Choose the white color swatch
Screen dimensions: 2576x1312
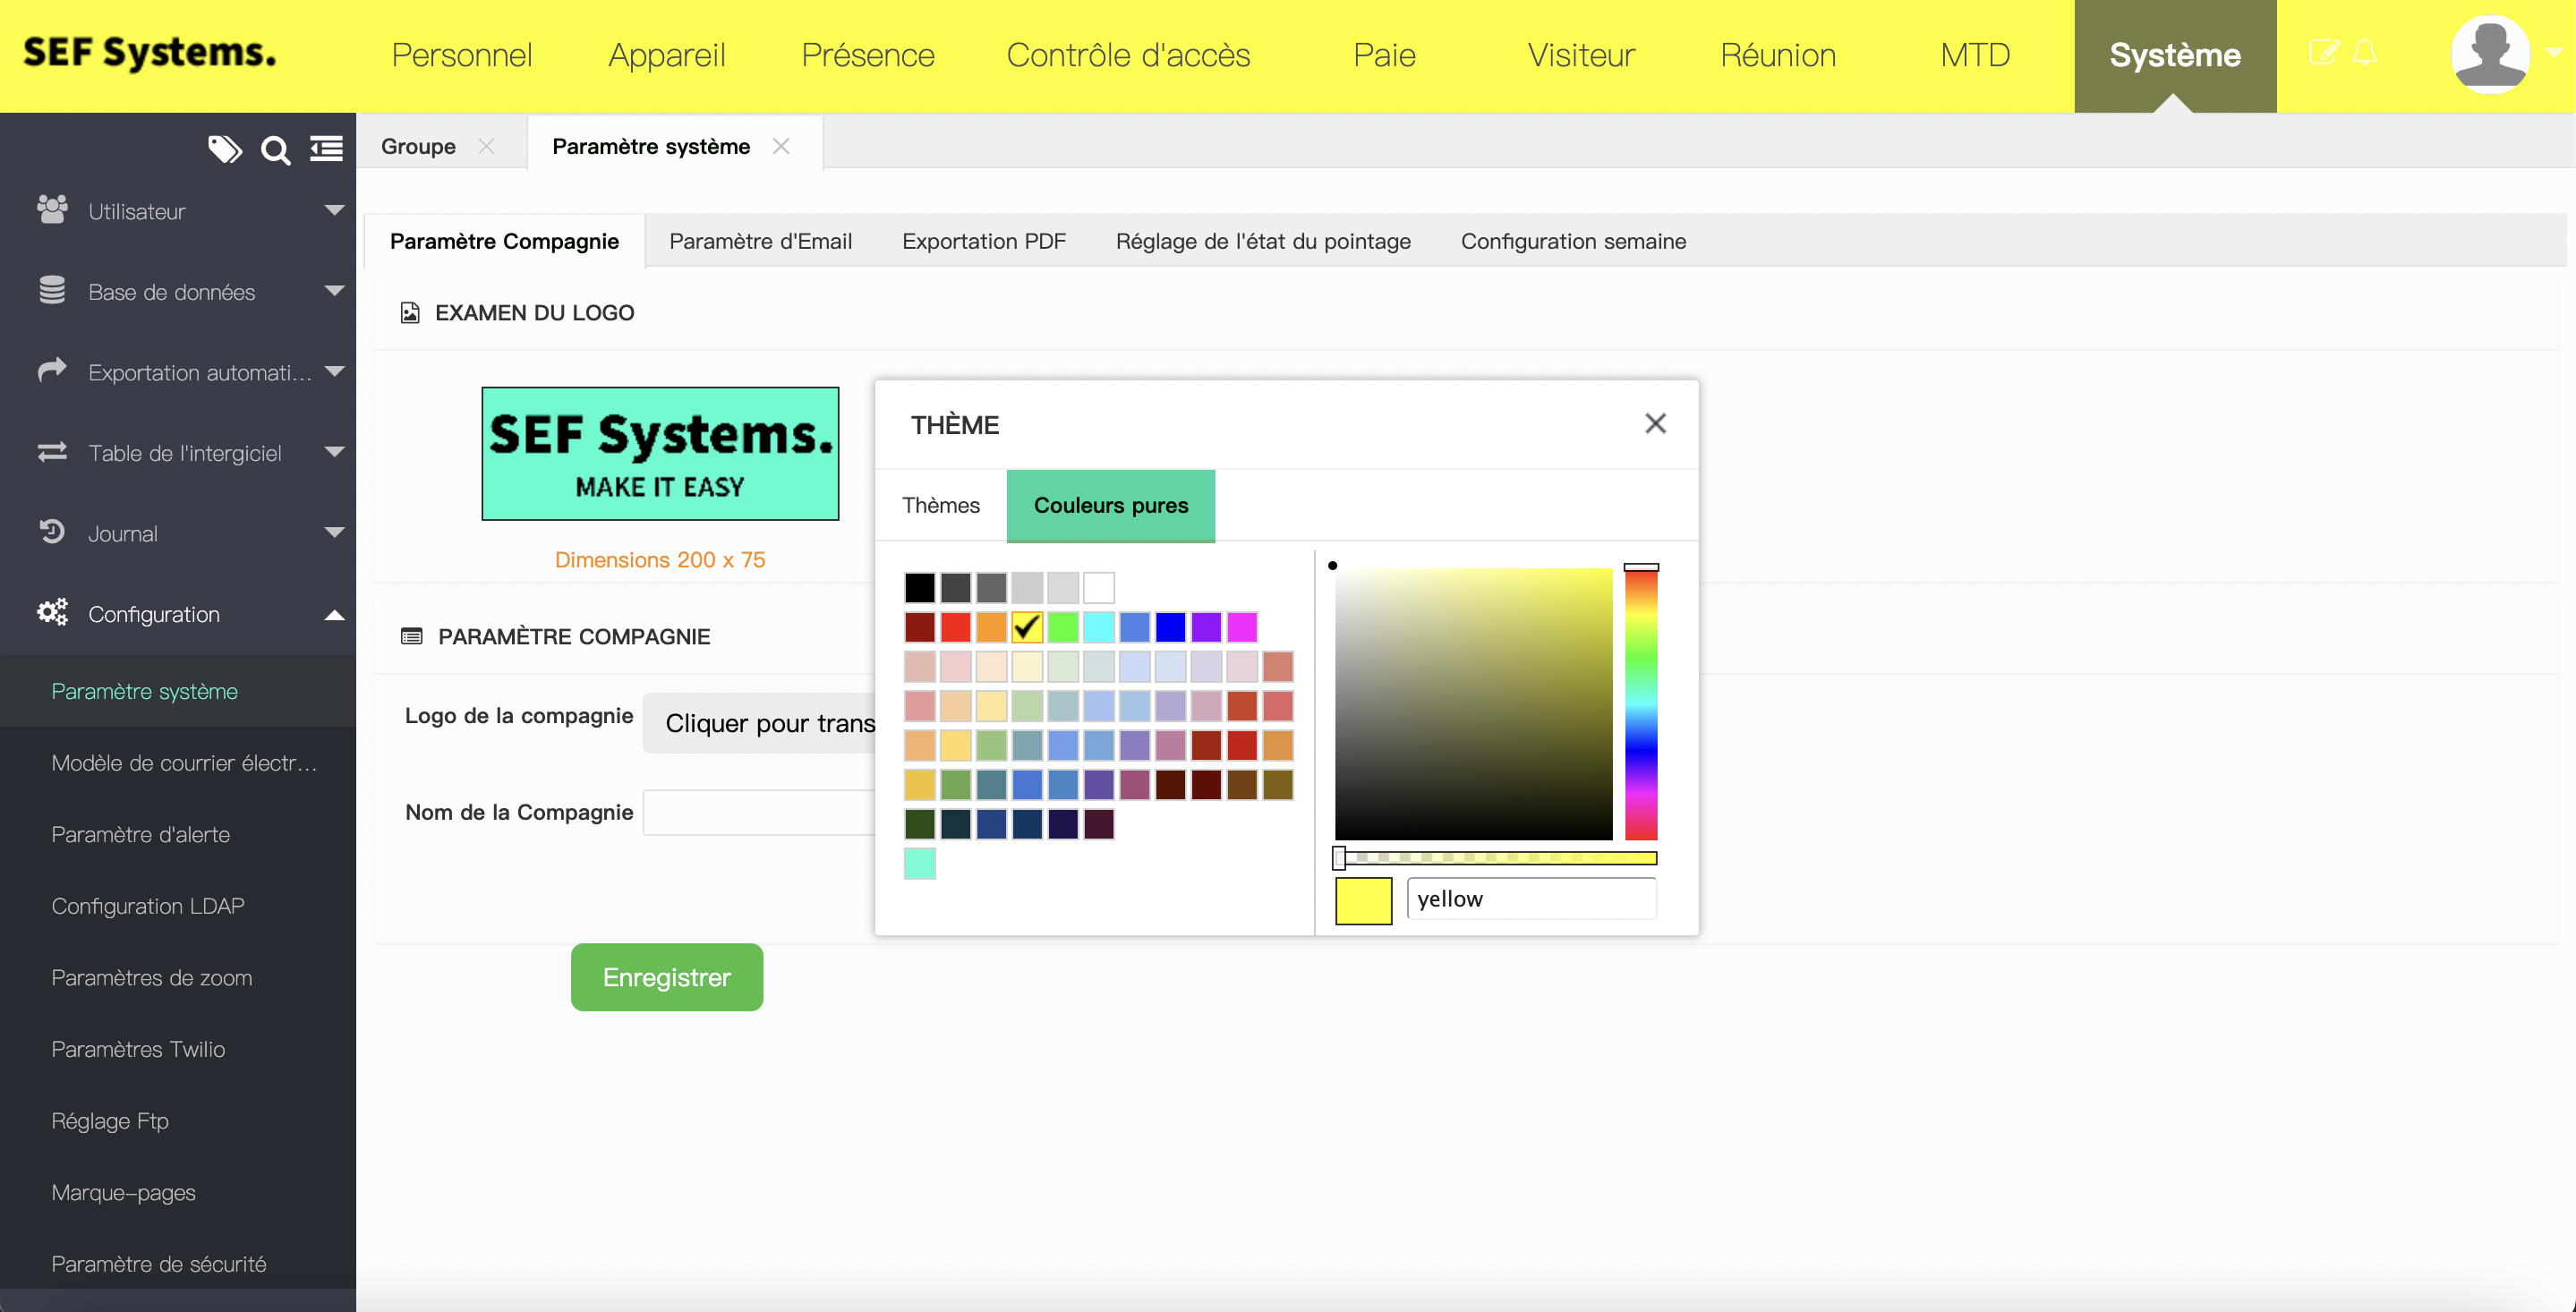(1098, 587)
